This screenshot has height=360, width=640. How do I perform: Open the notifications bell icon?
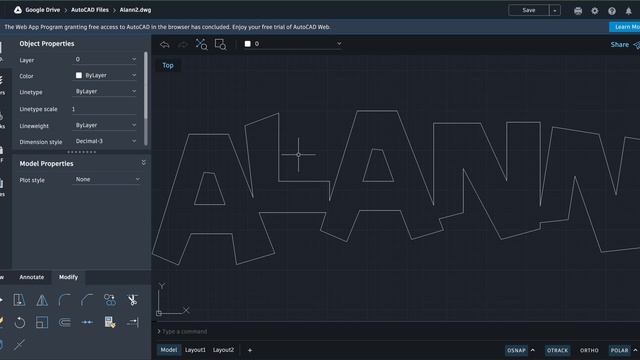point(629,11)
